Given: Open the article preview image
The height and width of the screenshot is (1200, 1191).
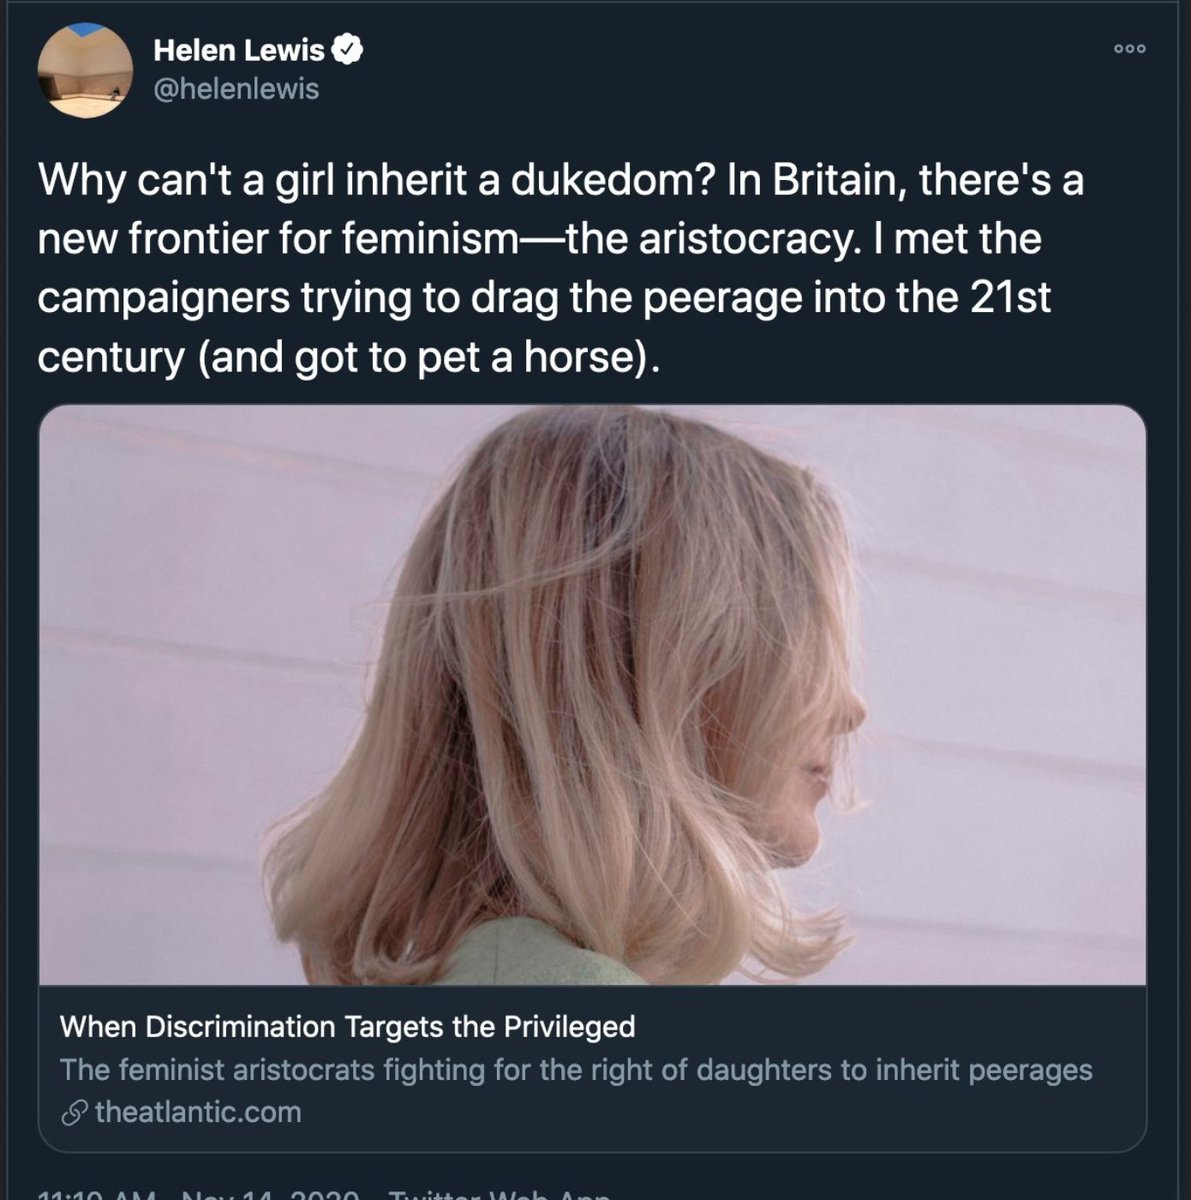Looking at the screenshot, I should 592,695.
